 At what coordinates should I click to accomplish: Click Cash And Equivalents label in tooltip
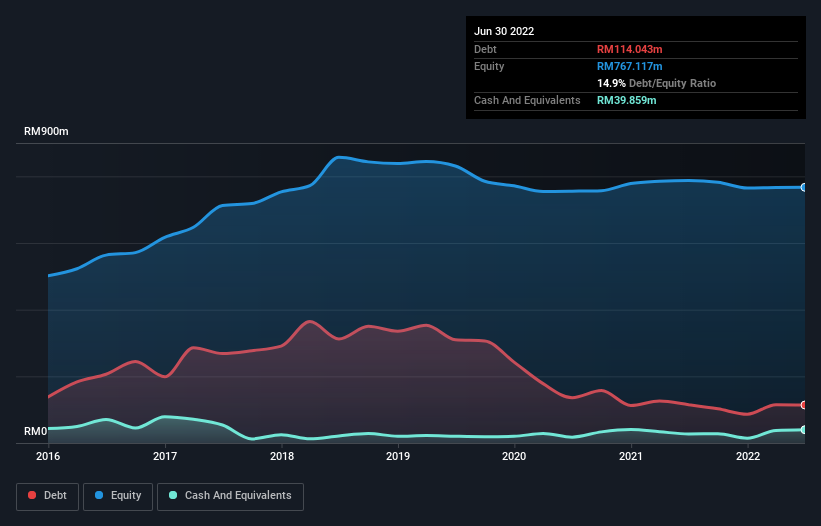[x=527, y=100]
